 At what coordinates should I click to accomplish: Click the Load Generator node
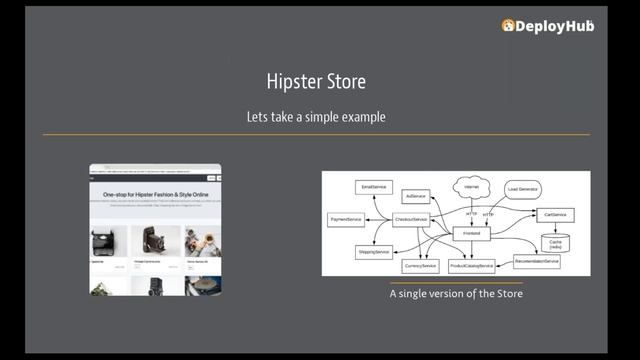coord(523,189)
